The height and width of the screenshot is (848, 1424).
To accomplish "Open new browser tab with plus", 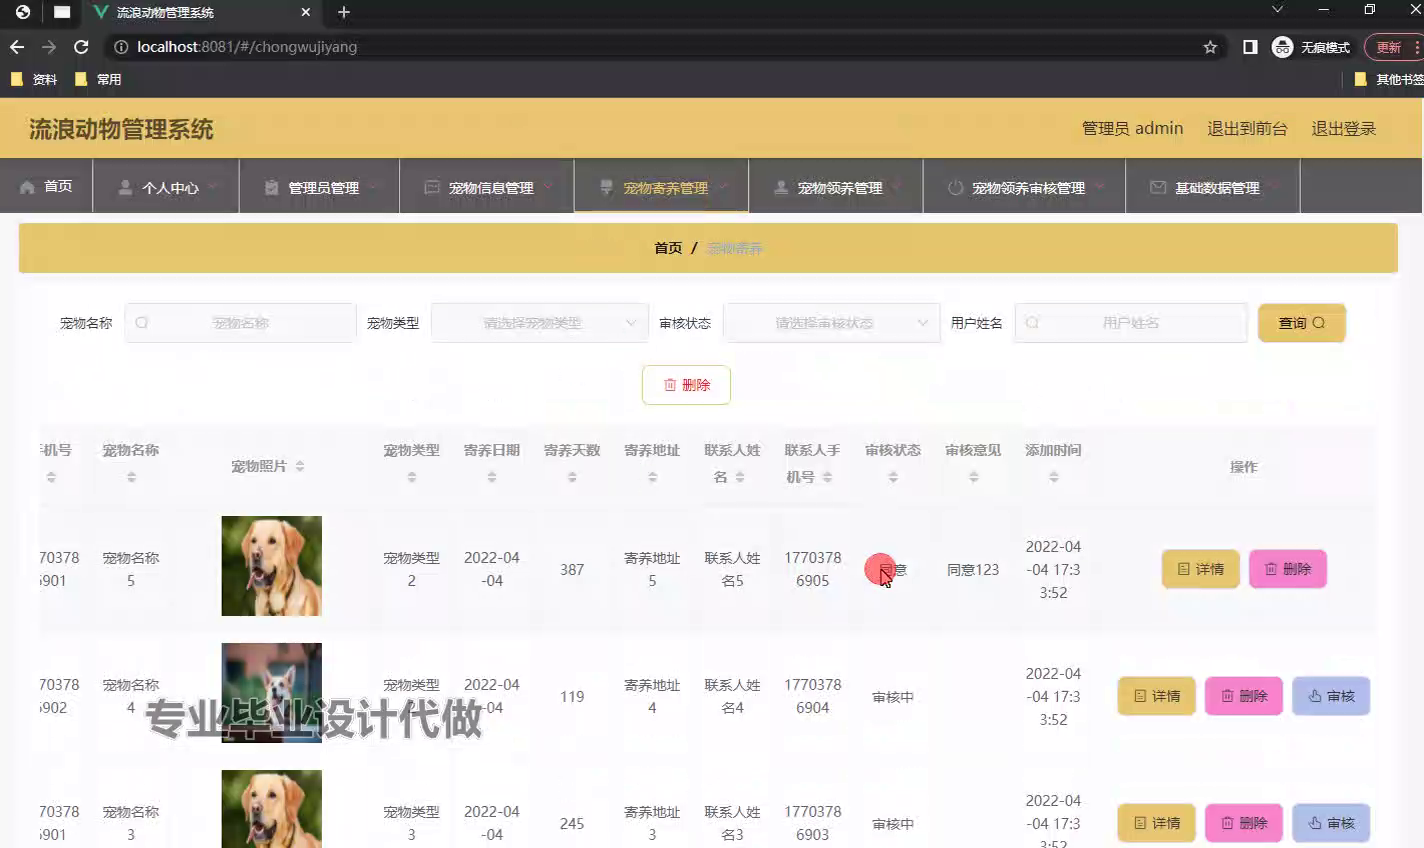I will [x=344, y=12].
